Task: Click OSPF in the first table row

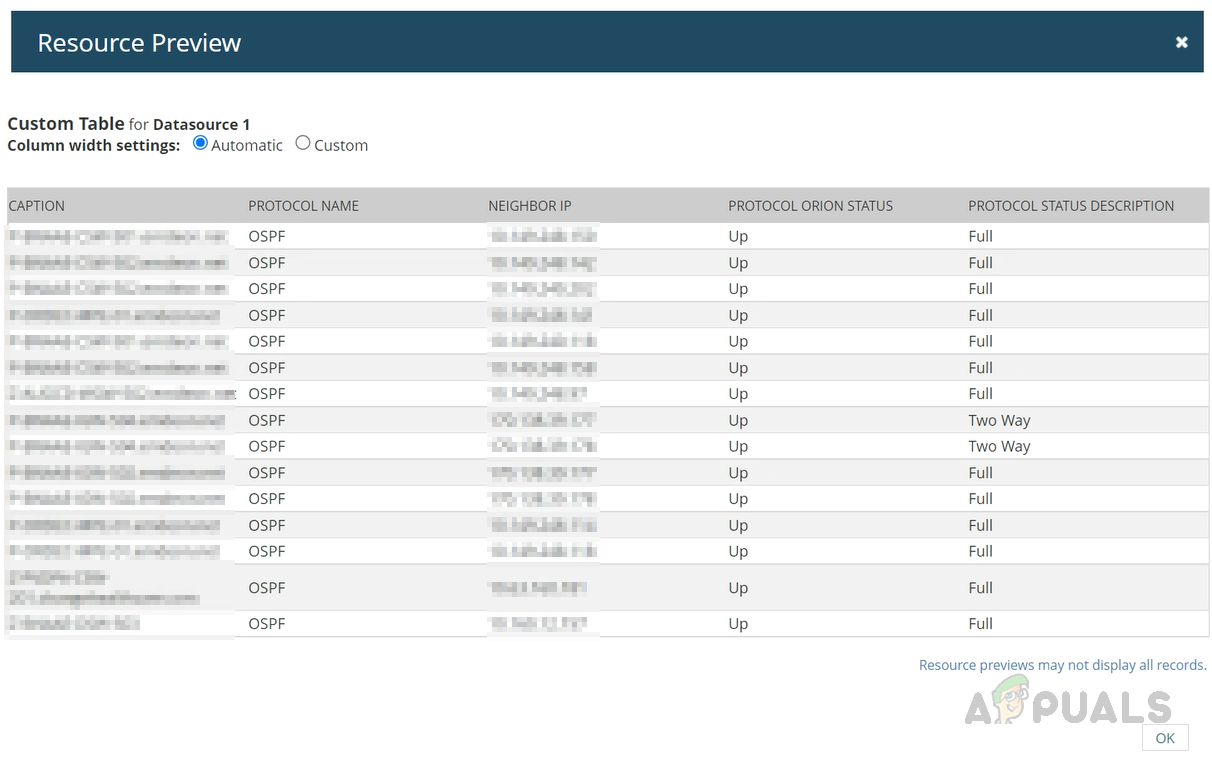Action: [267, 236]
